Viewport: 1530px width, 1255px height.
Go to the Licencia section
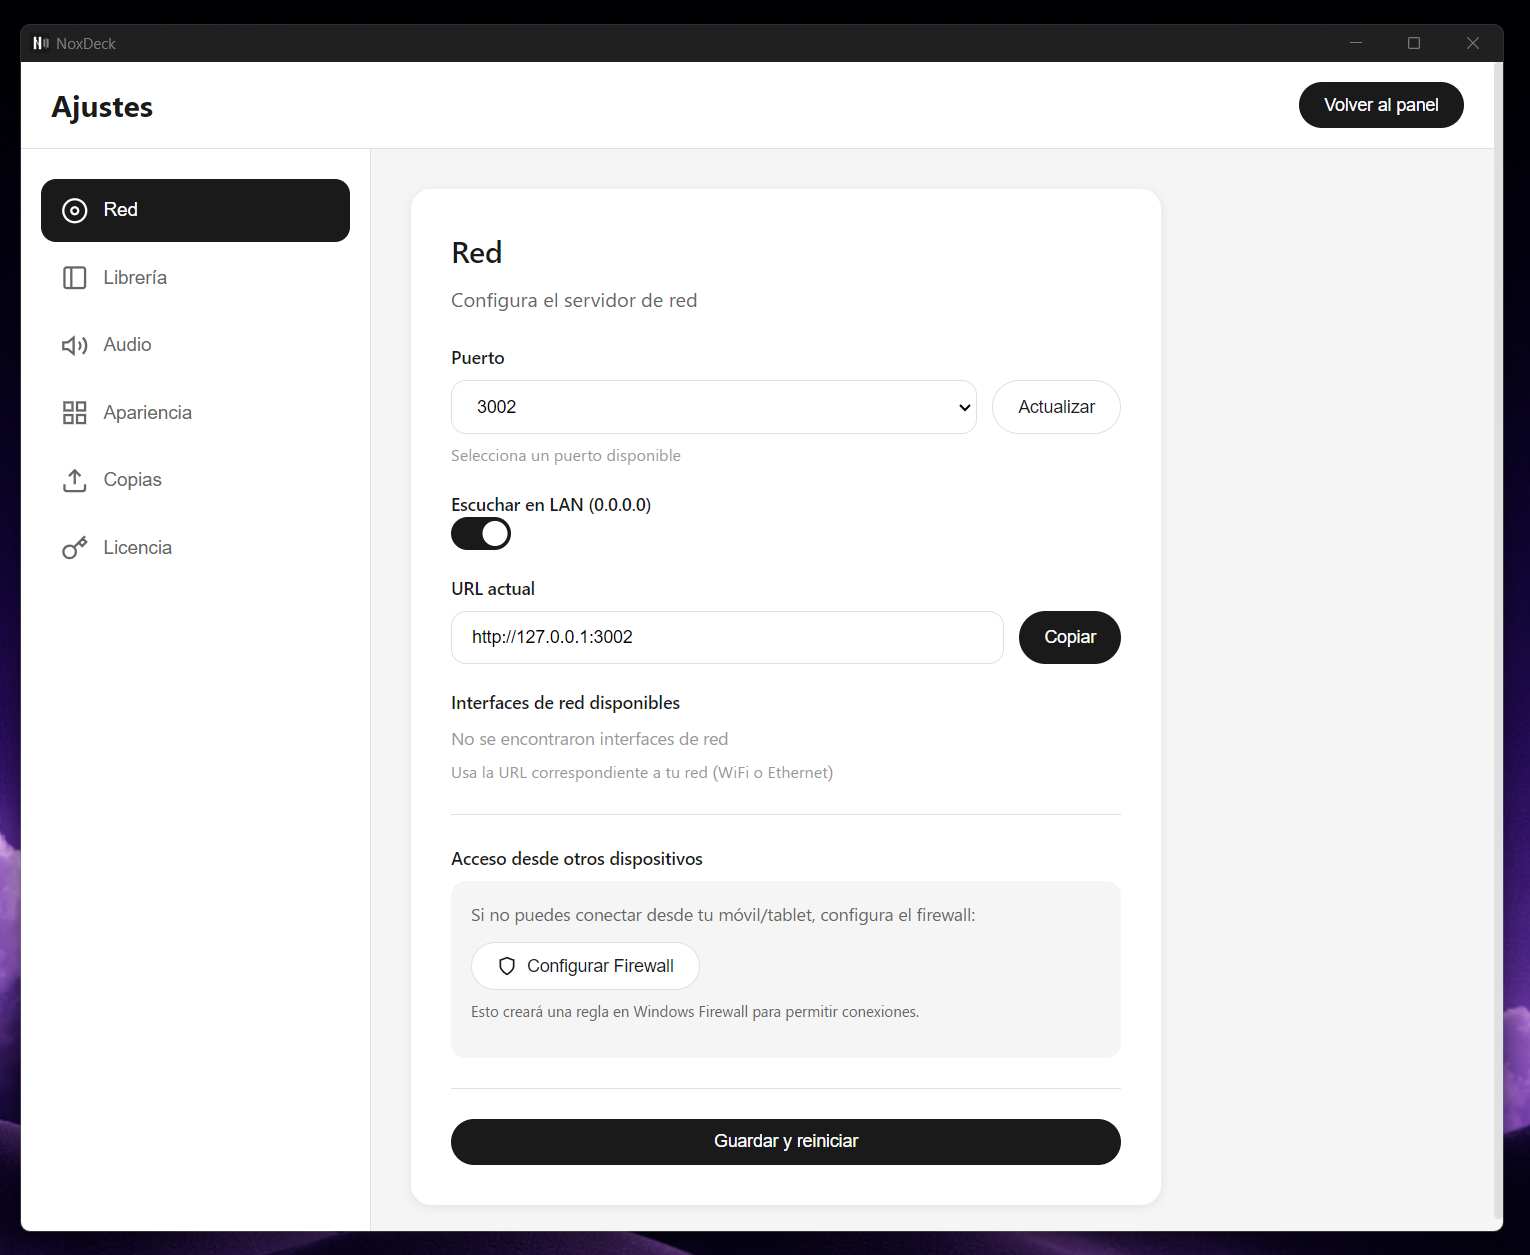coord(137,548)
